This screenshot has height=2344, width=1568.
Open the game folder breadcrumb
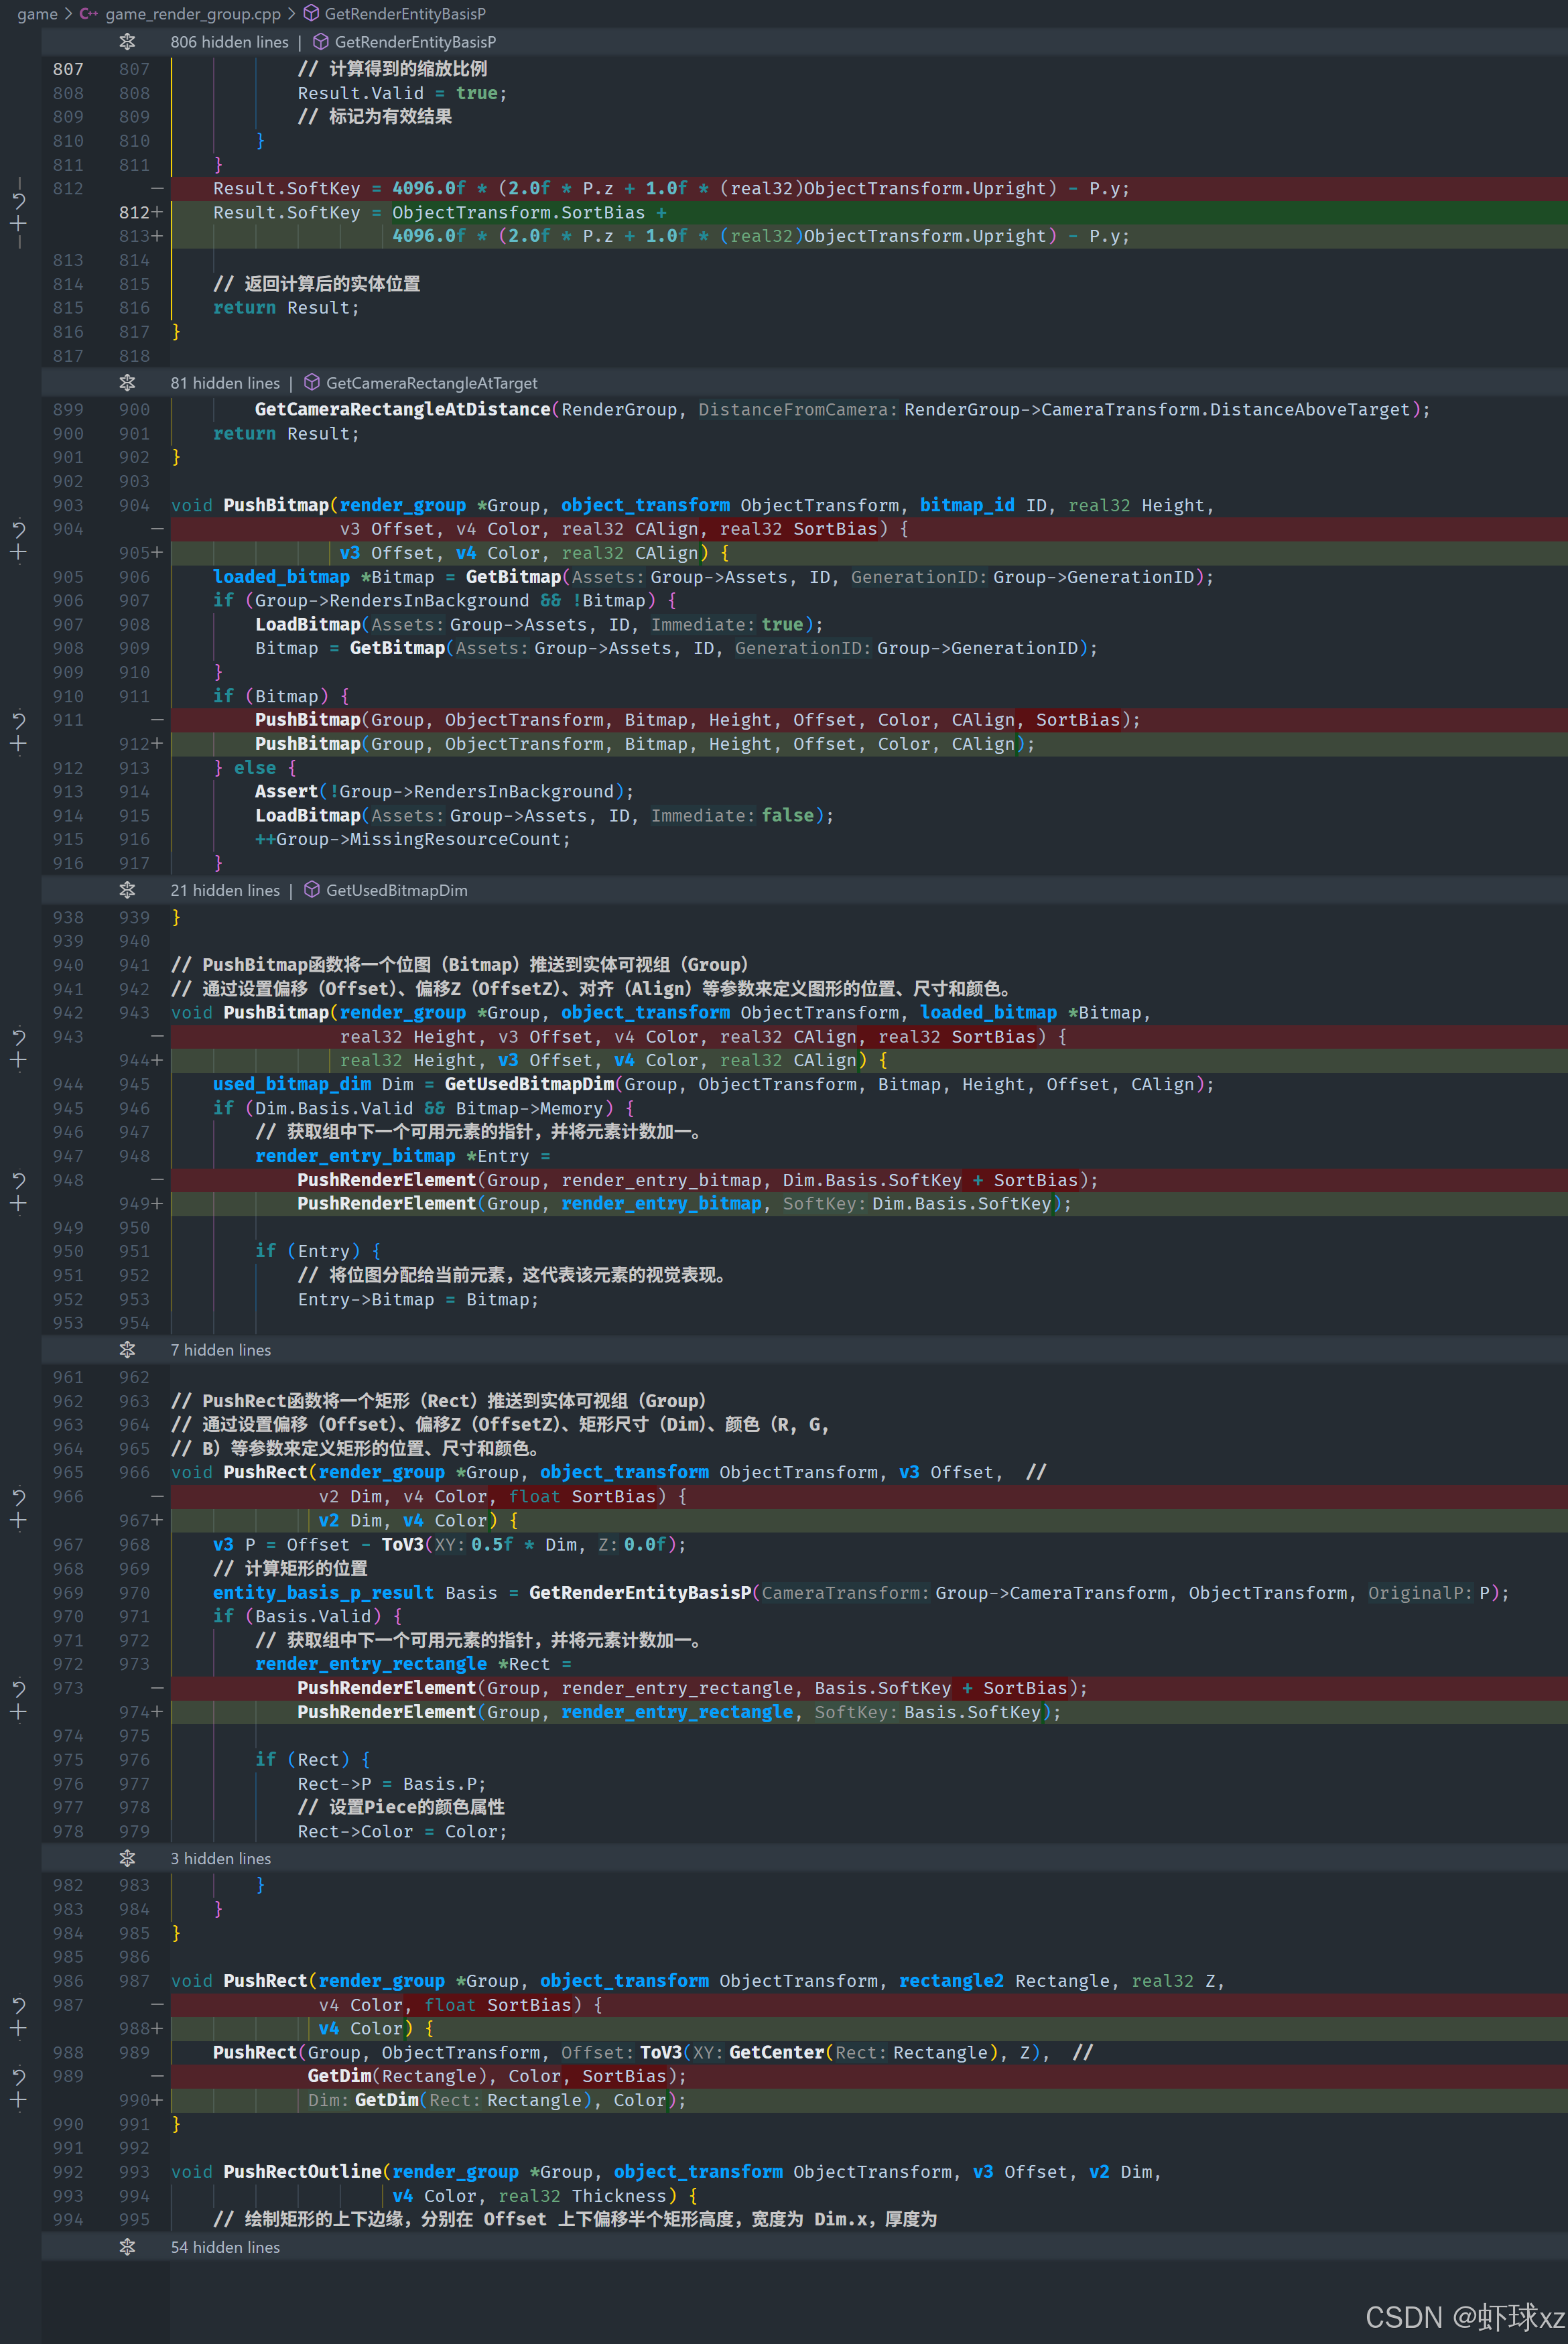click(x=37, y=14)
